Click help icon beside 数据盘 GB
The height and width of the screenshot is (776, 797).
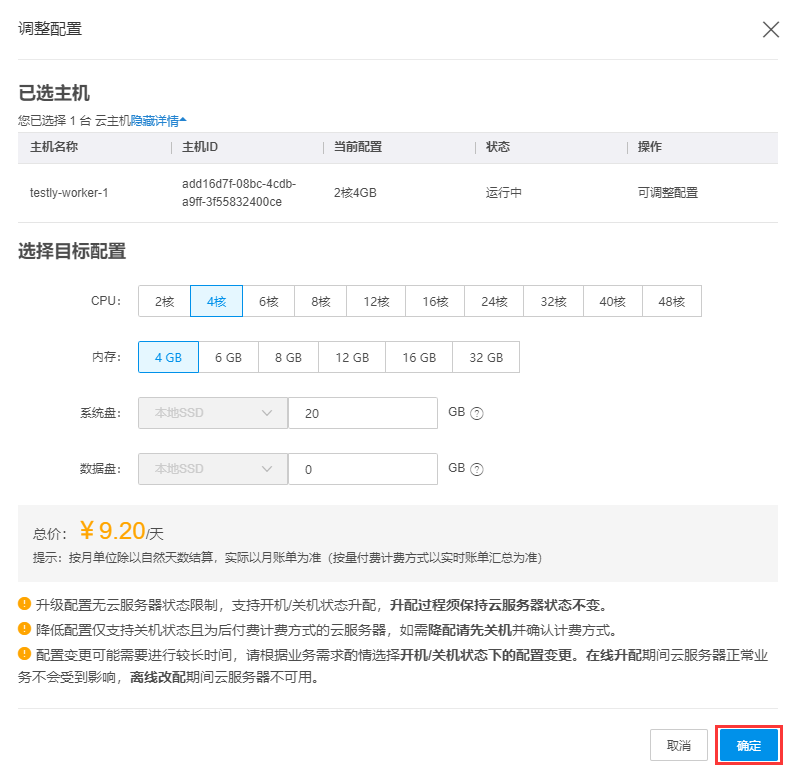(x=477, y=469)
